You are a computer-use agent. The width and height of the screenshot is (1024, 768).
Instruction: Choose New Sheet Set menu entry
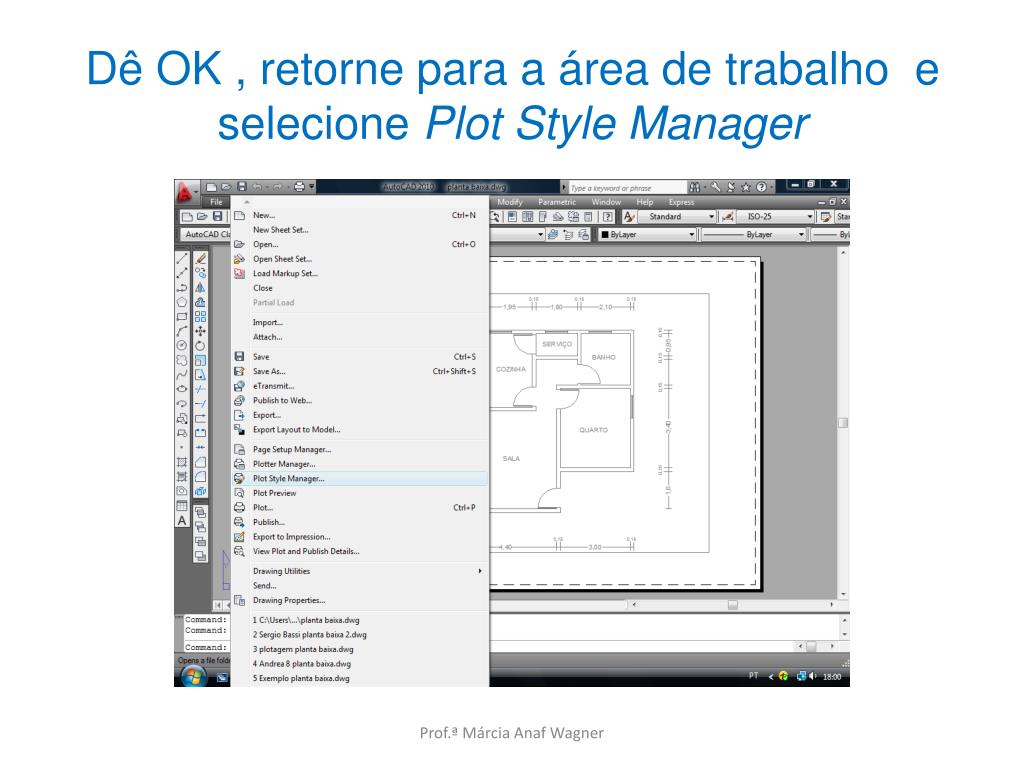[x=360, y=230]
